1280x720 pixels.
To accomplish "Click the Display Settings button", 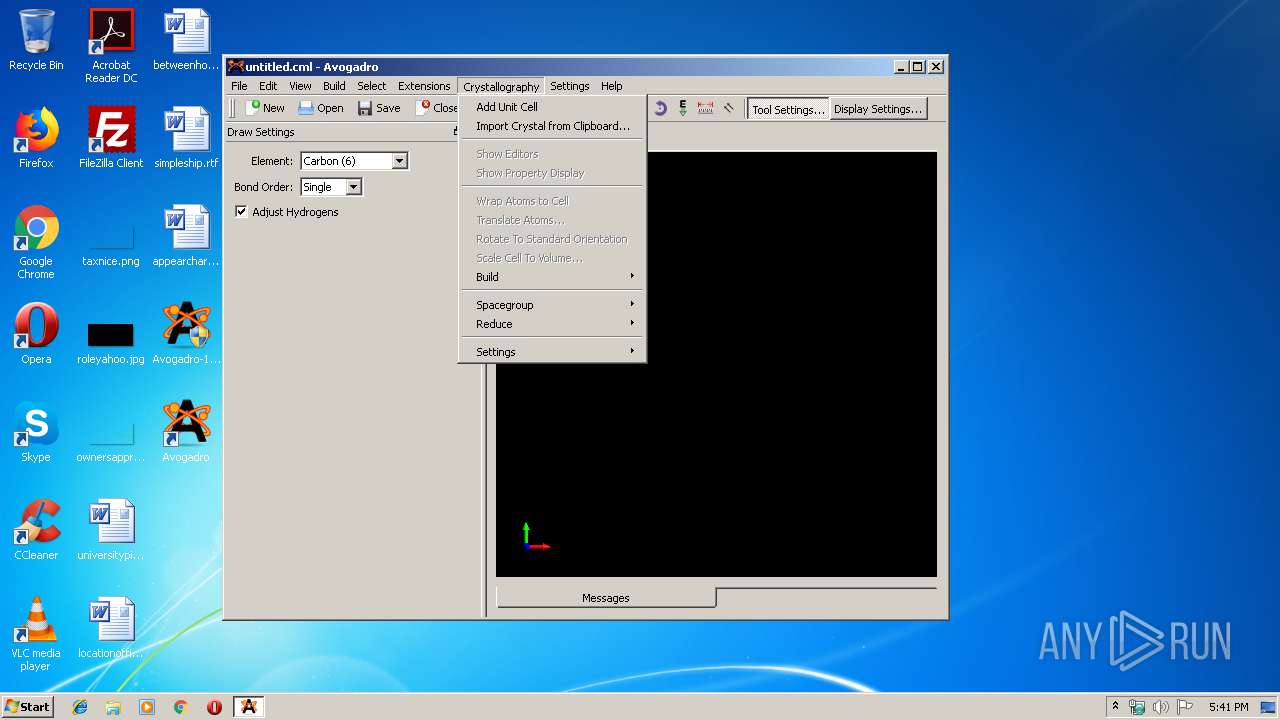I will [x=877, y=109].
